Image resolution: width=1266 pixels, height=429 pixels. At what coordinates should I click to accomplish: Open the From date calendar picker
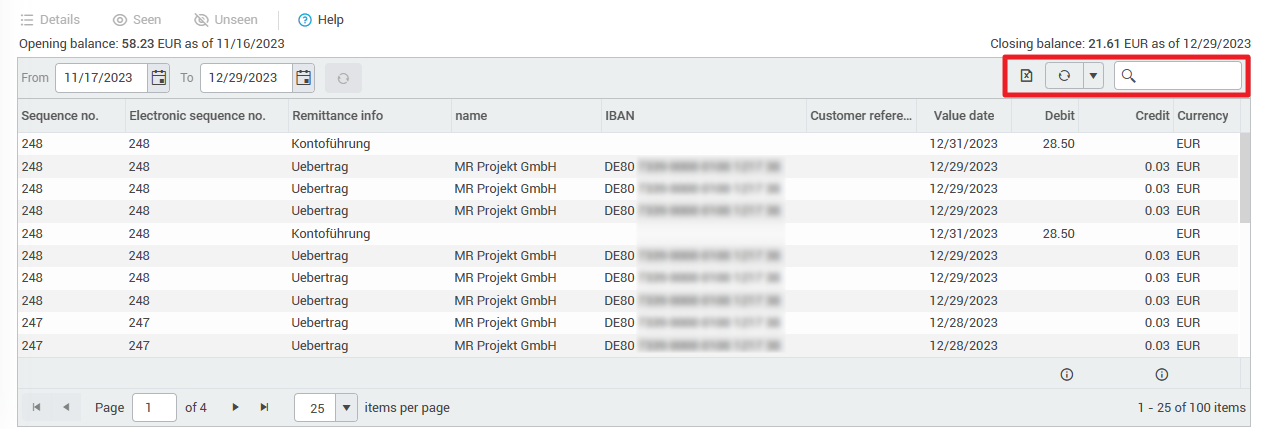(158, 77)
